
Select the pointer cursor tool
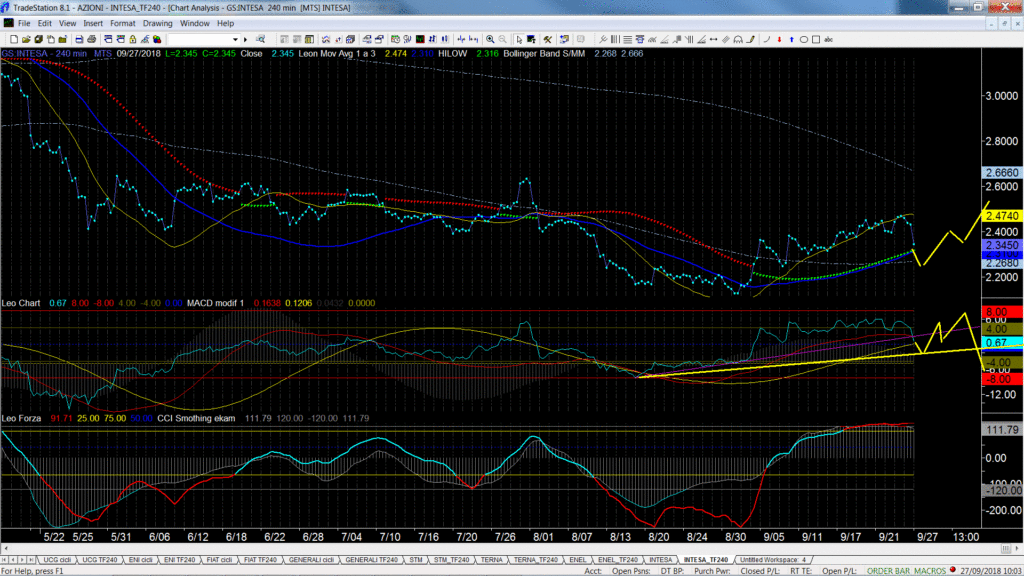(519, 40)
